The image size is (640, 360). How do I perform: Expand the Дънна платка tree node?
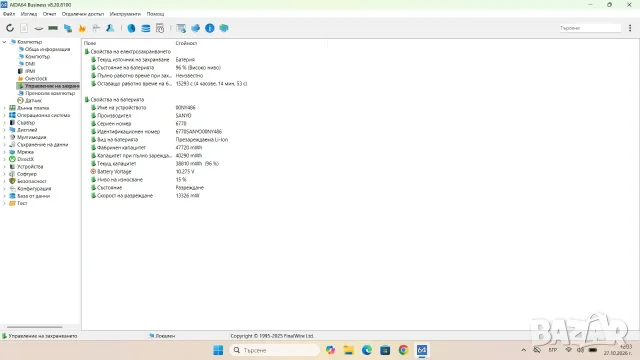4,108
